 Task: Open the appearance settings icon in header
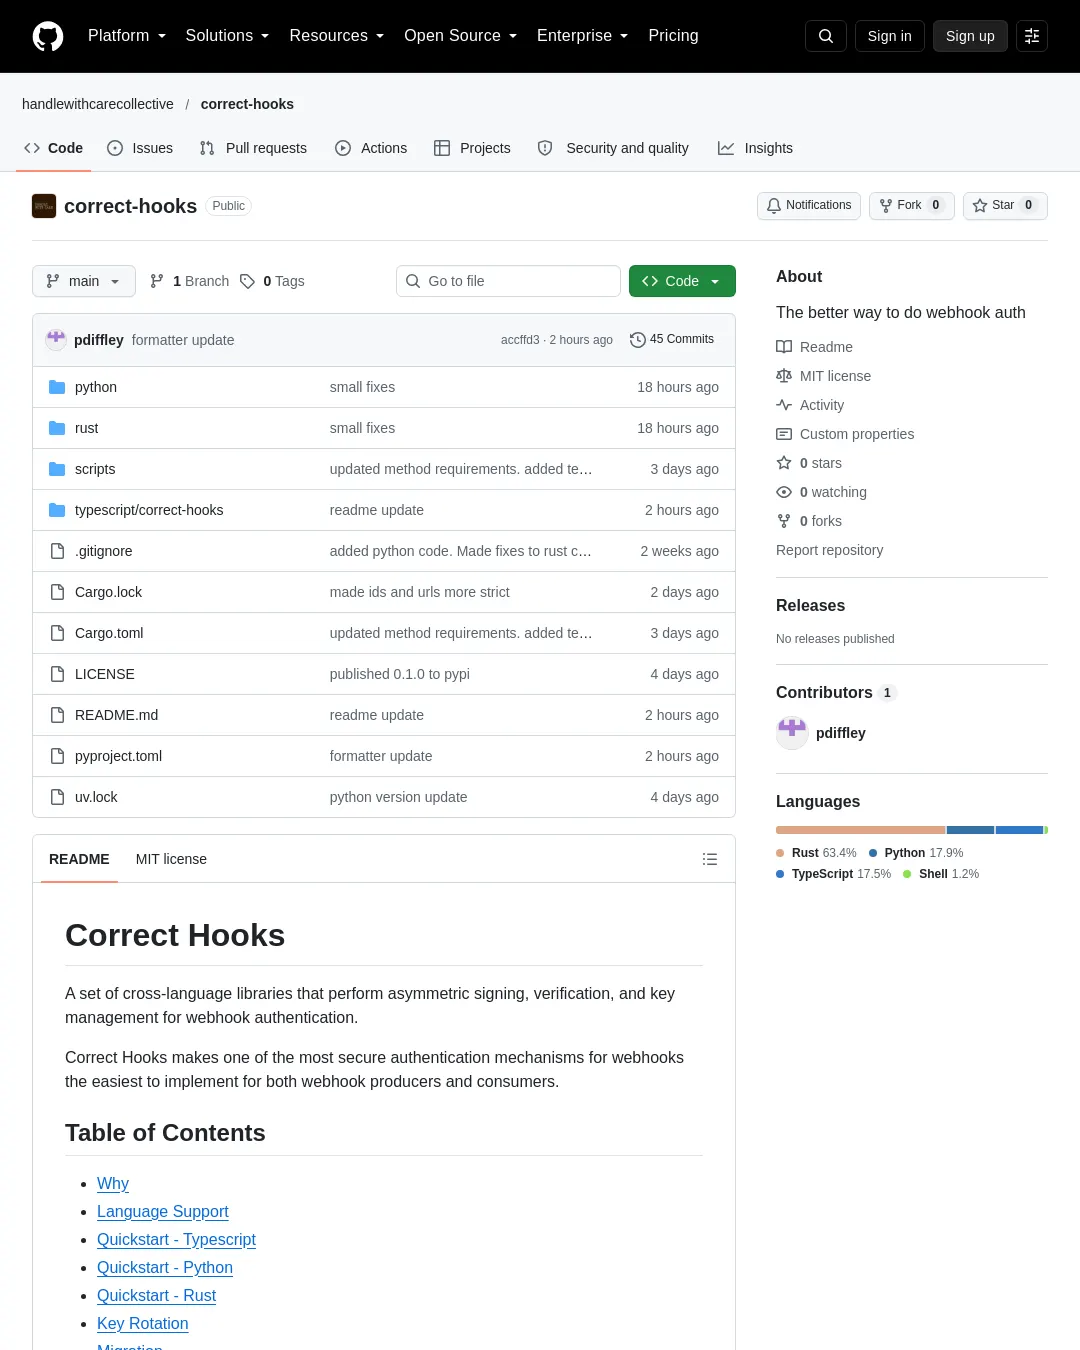point(1032,36)
